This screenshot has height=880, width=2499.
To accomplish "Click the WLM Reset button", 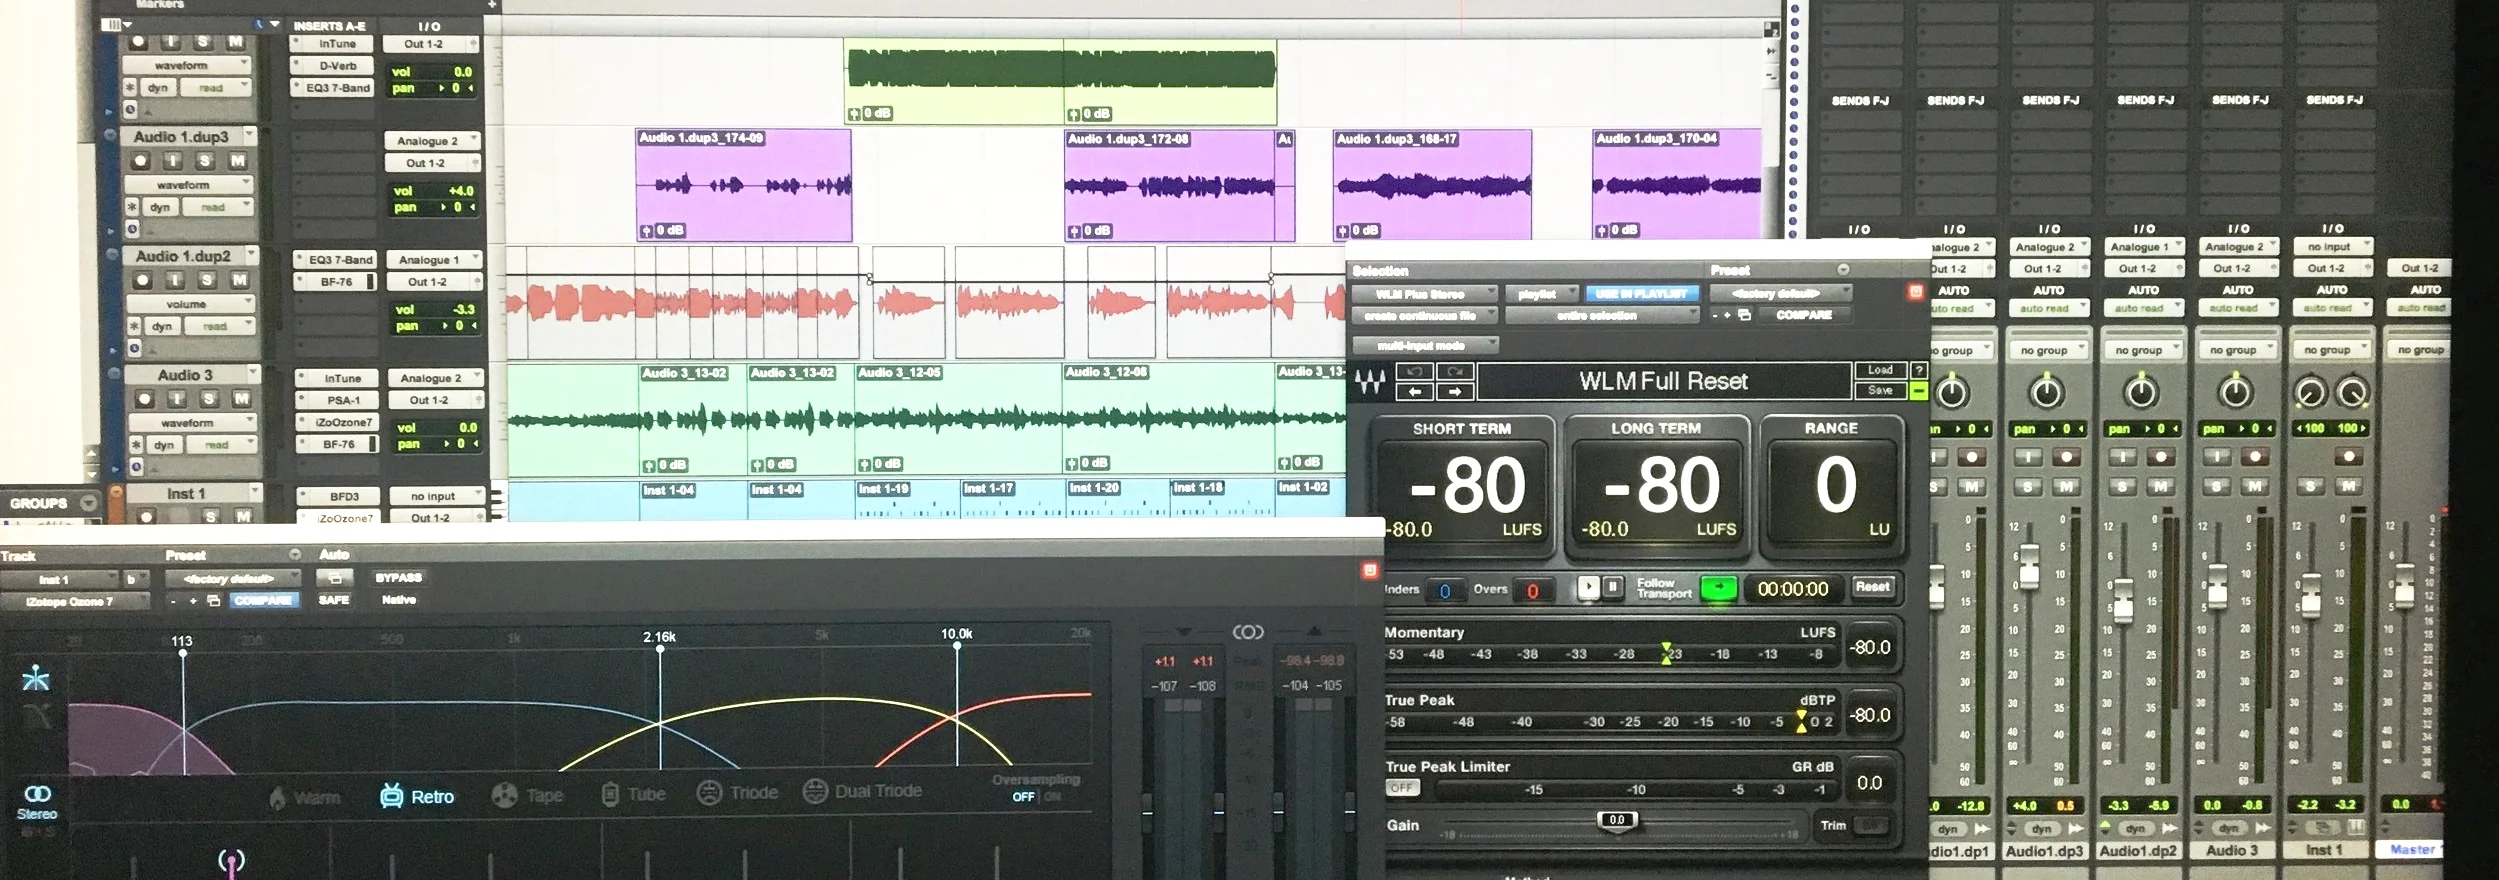I will tap(1872, 587).
